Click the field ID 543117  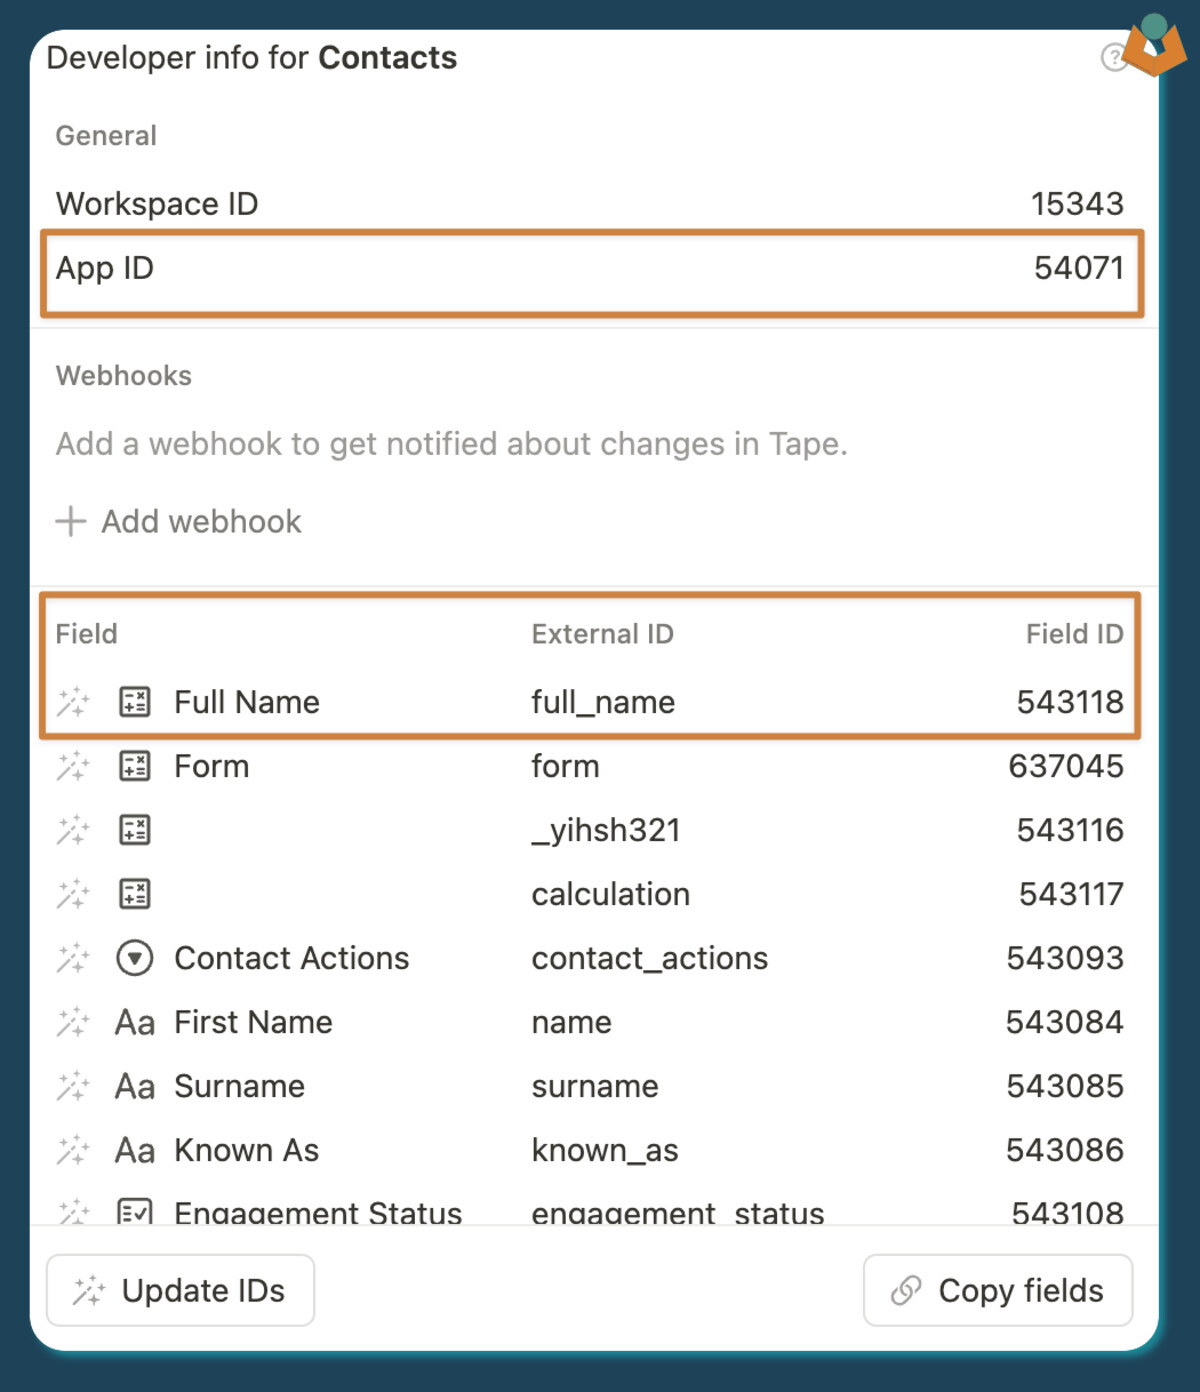pyautogui.click(x=1071, y=894)
